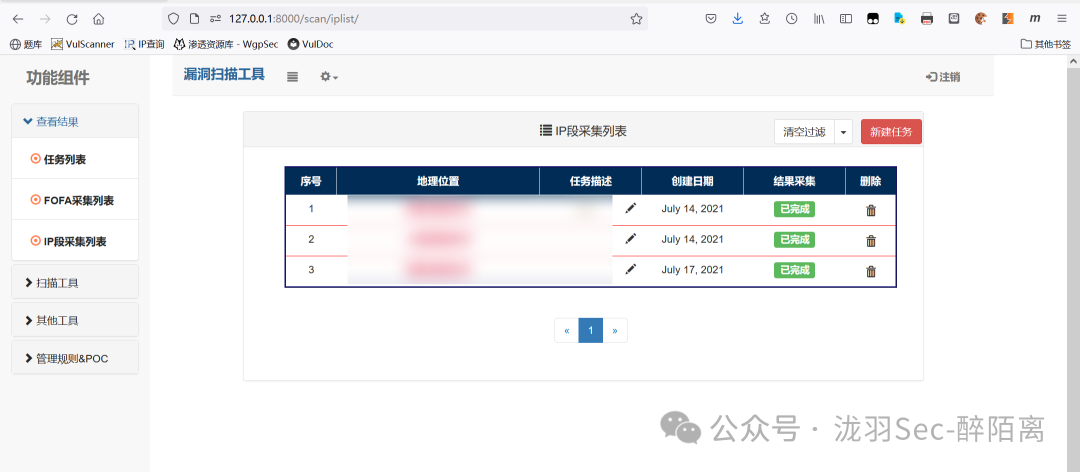Open the 其他书签 bookmarks folder
The image size is (1080, 472).
1045,44
